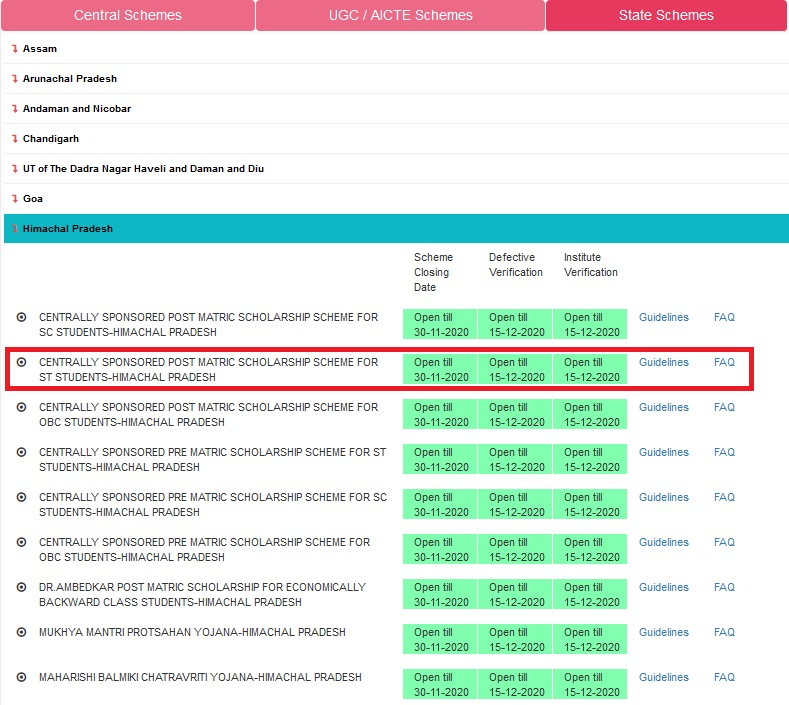
Task: Open the Chandigarh state section
Action: 50,139
